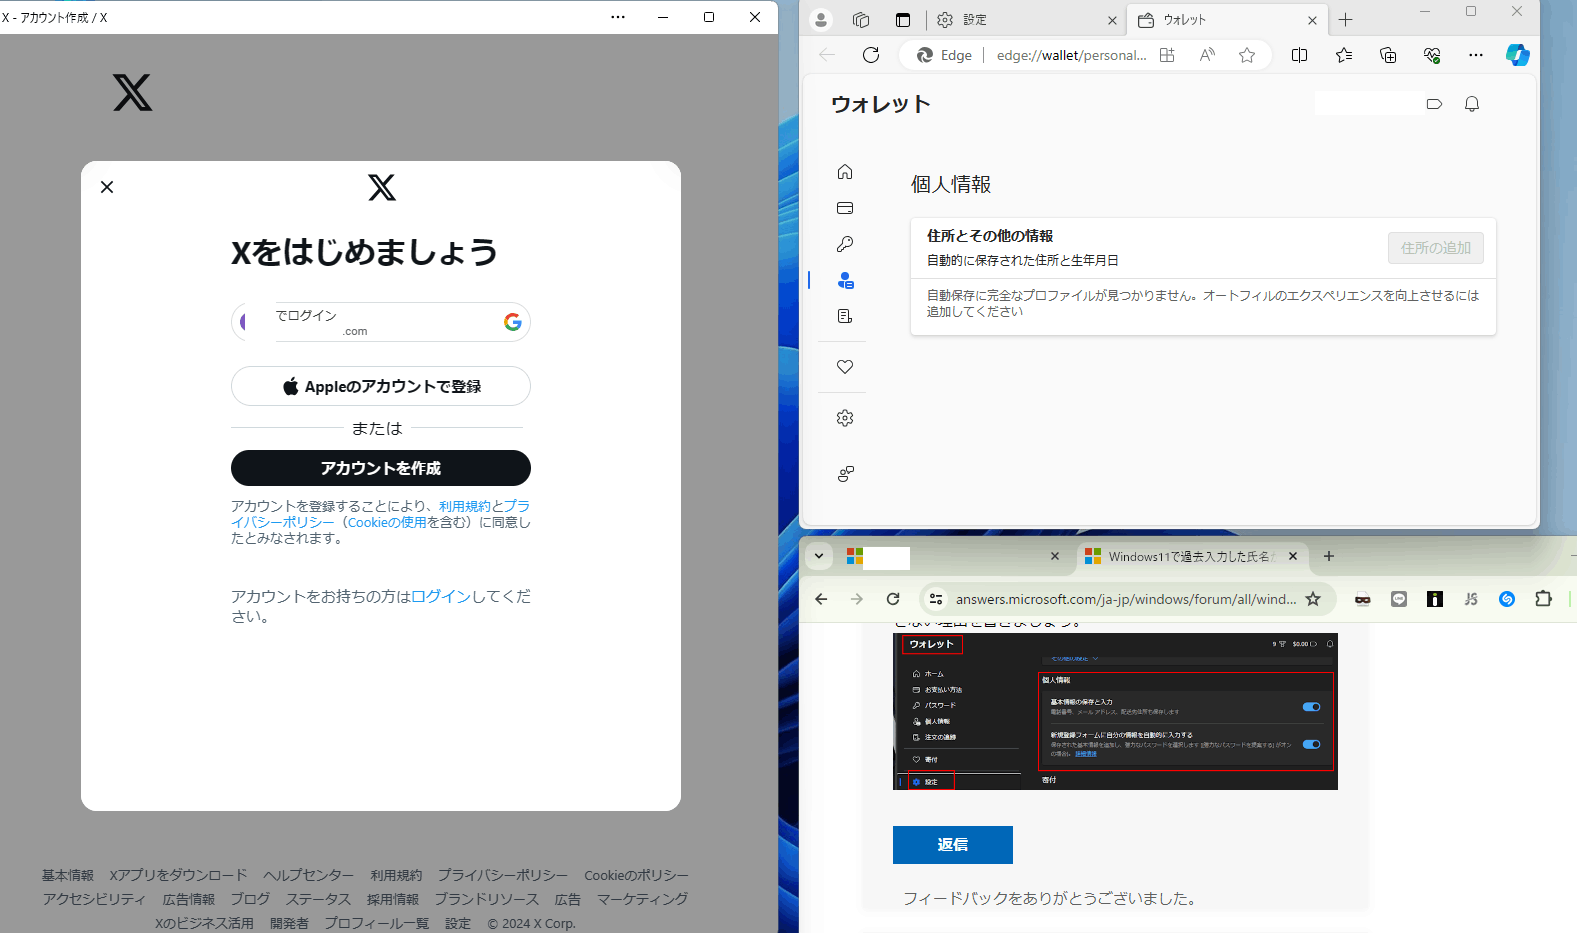Click the Shazam extension icon

coord(1507,599)
